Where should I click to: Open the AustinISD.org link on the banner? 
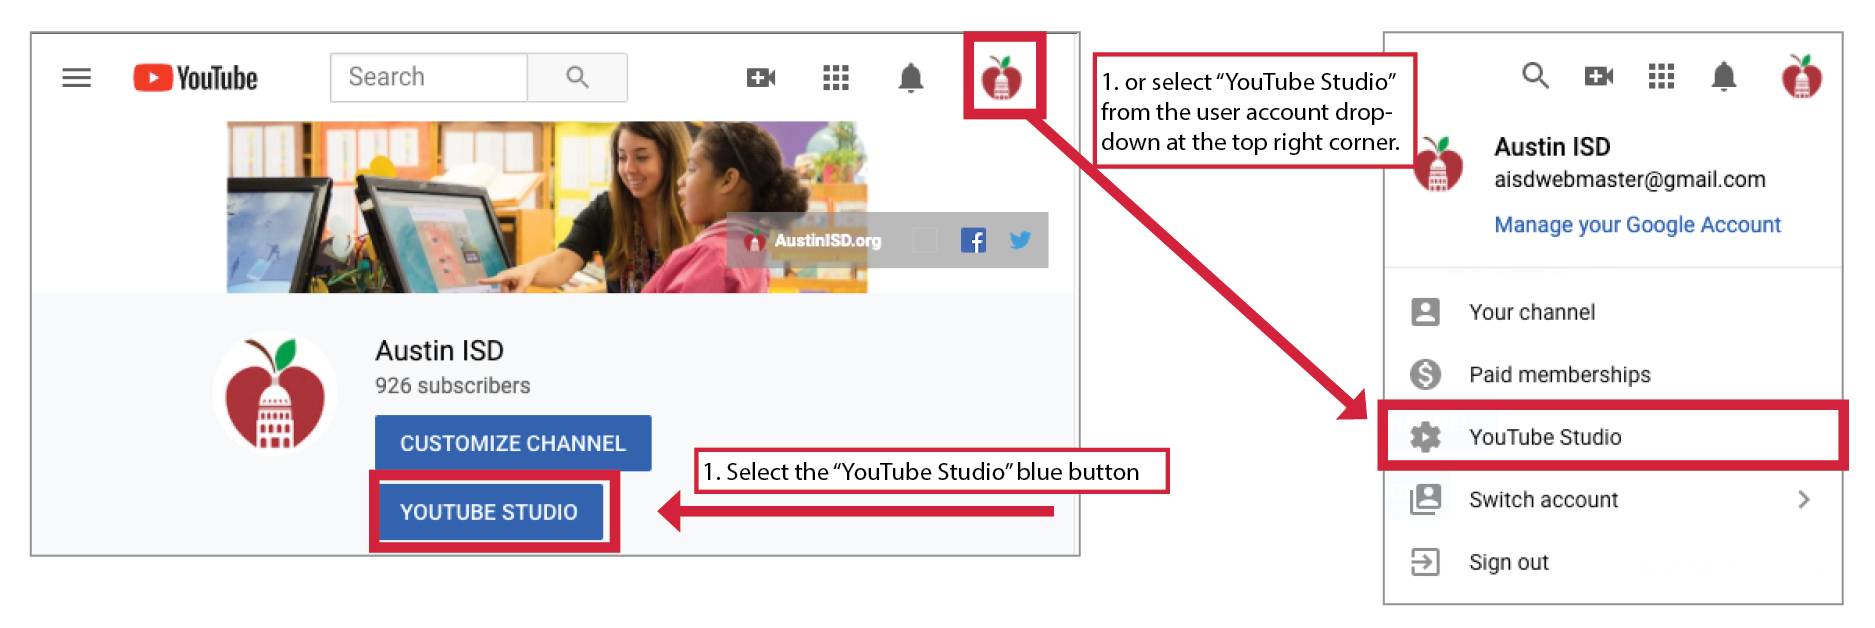pos(826,241)
